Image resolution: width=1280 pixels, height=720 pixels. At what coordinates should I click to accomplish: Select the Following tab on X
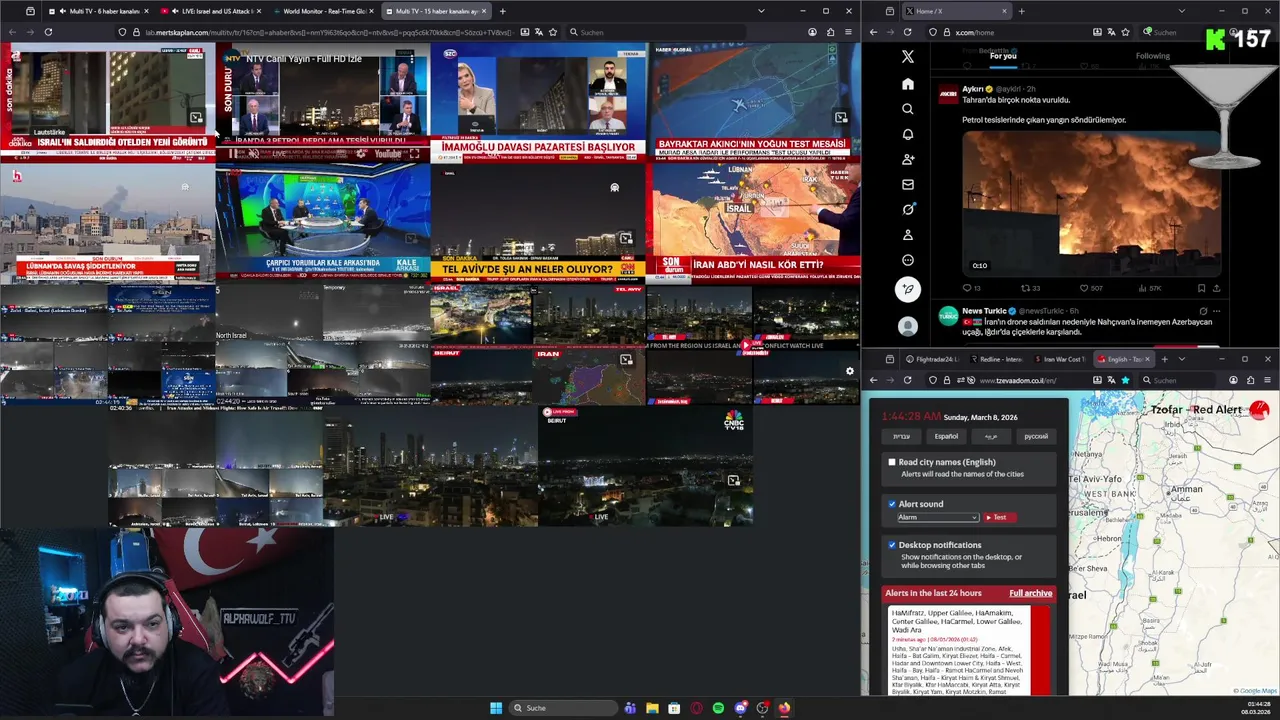(x=1152, y=56)
